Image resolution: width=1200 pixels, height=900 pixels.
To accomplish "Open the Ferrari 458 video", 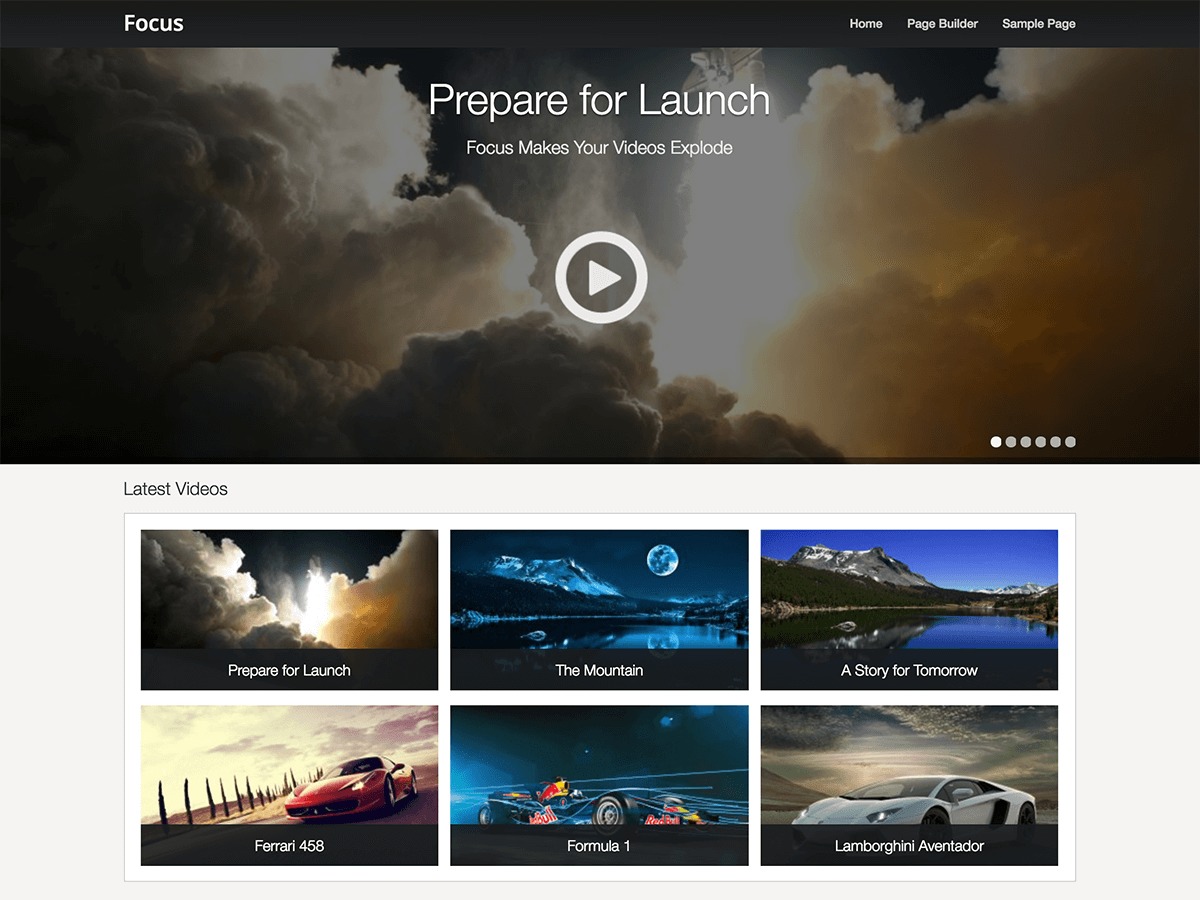I will pos(289,770).
